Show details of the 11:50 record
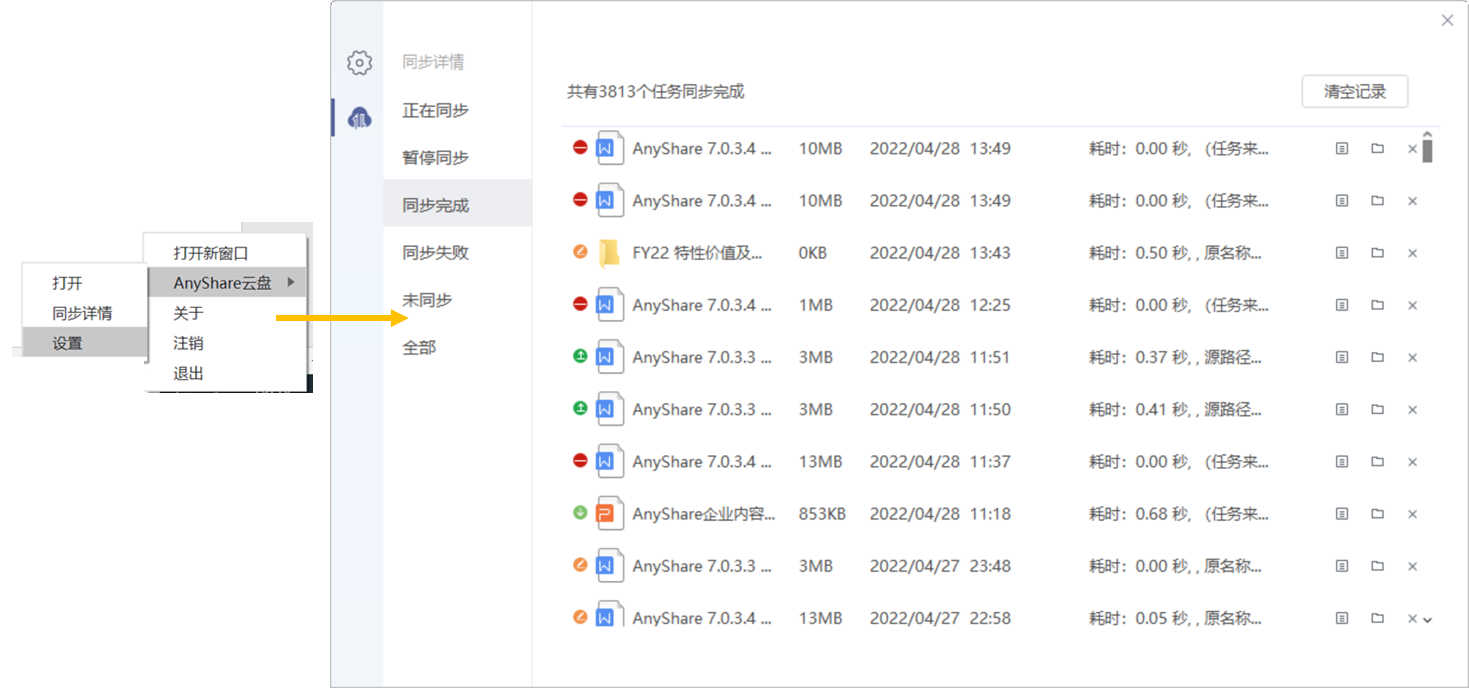 [1342, 409]
